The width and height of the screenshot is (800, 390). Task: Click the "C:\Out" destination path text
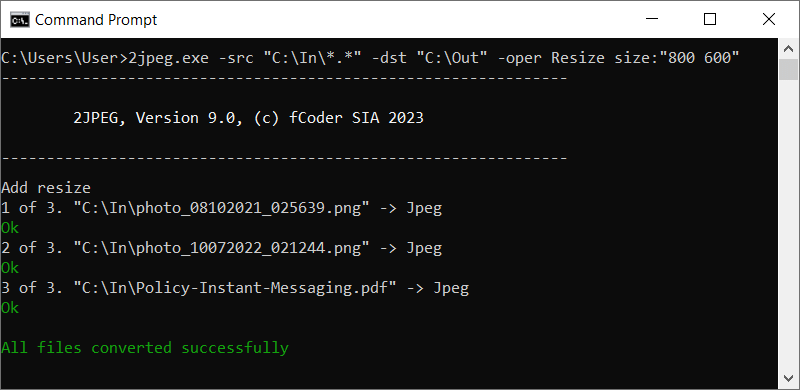[453, 58]
